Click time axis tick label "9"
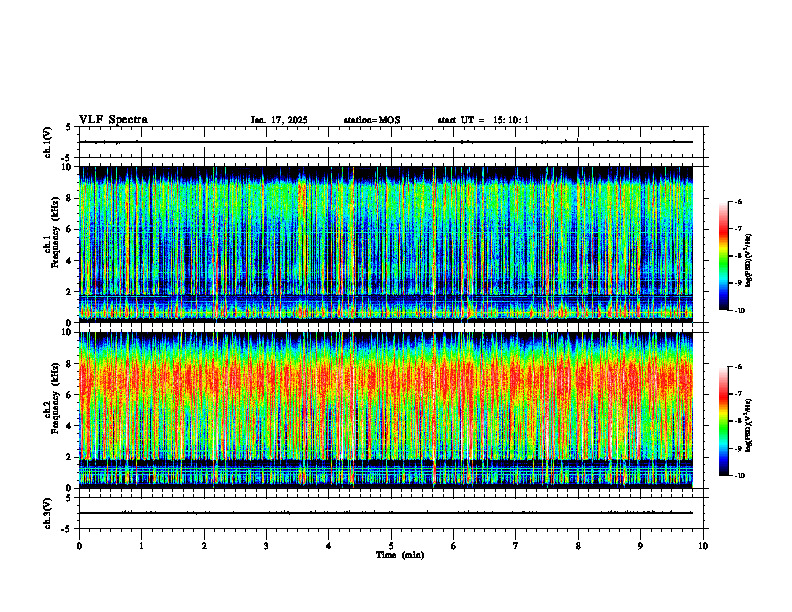The image size is (792, 612). (x=640, y=546)
